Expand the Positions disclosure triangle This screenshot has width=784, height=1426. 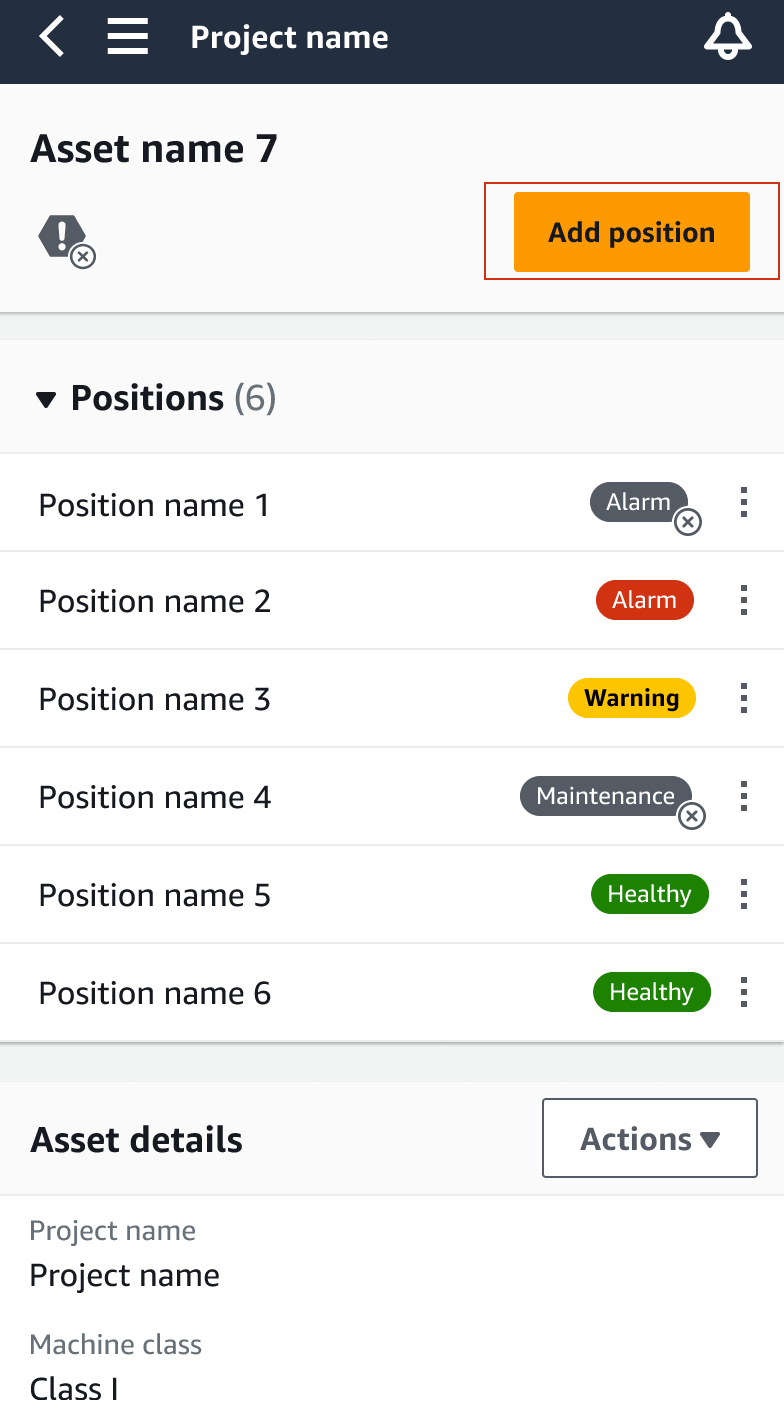point(45,397)
